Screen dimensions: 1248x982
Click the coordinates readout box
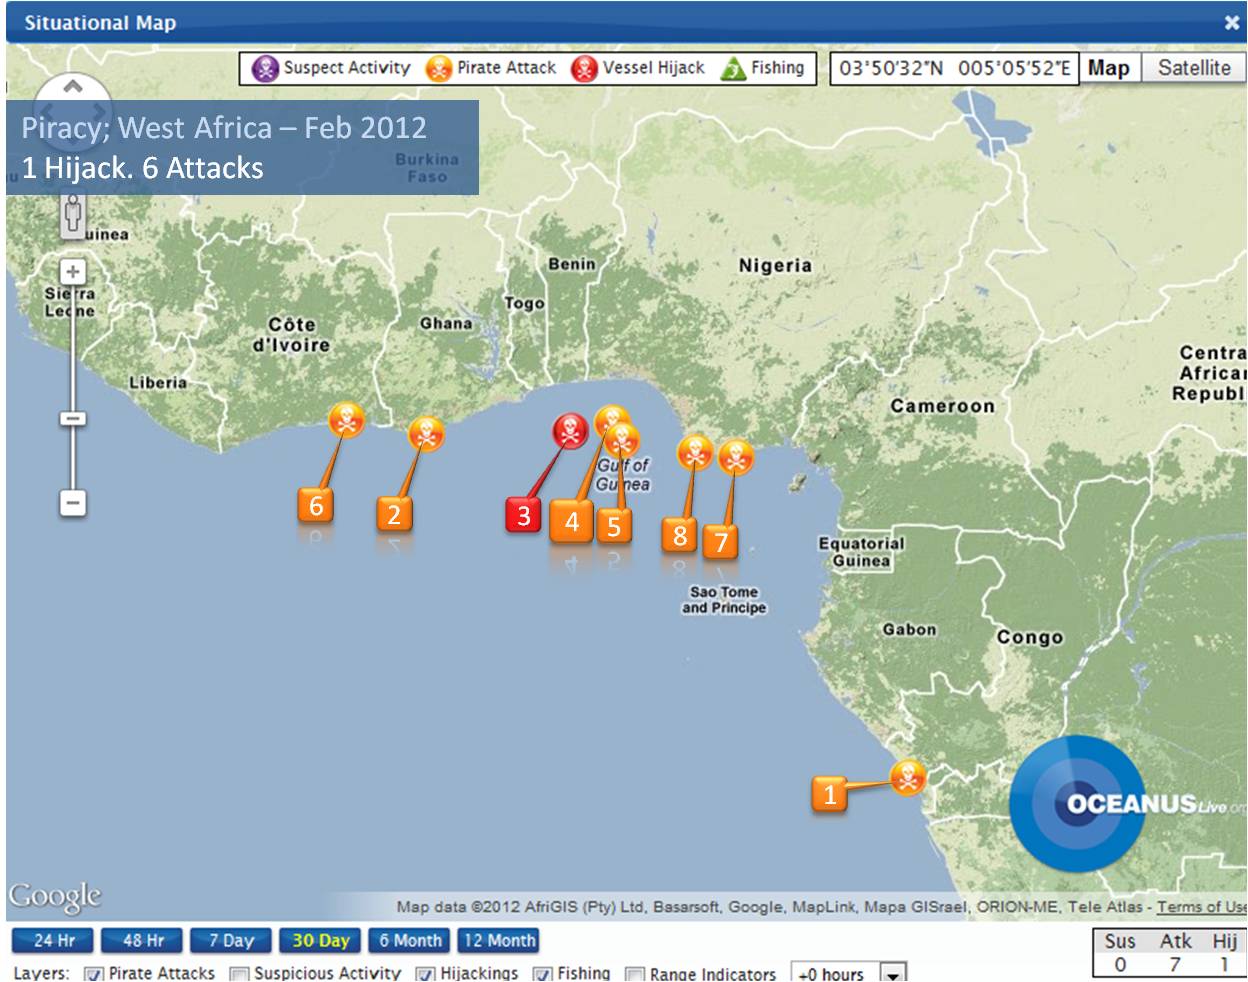(x=954, y=68)
